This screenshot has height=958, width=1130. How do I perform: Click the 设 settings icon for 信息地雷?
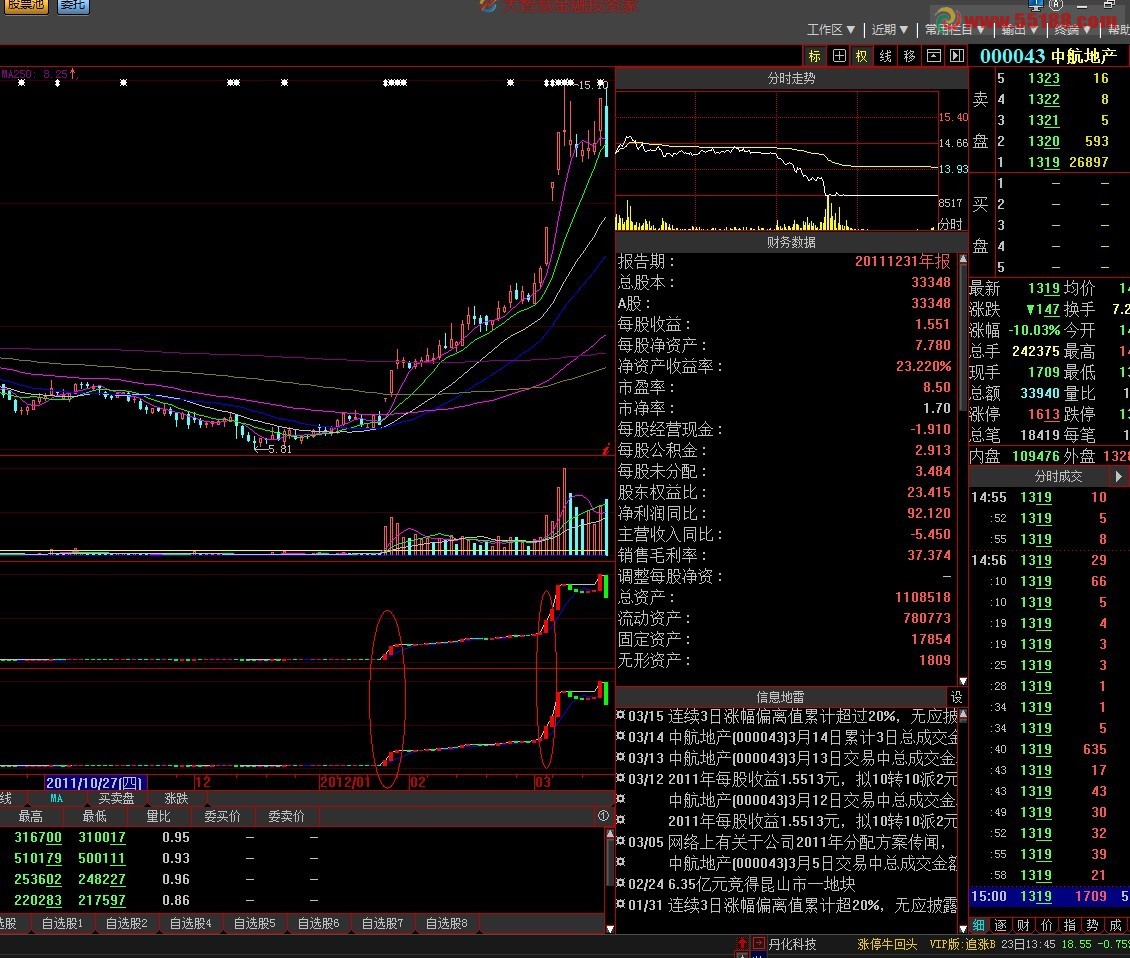(x=956, y=697)
